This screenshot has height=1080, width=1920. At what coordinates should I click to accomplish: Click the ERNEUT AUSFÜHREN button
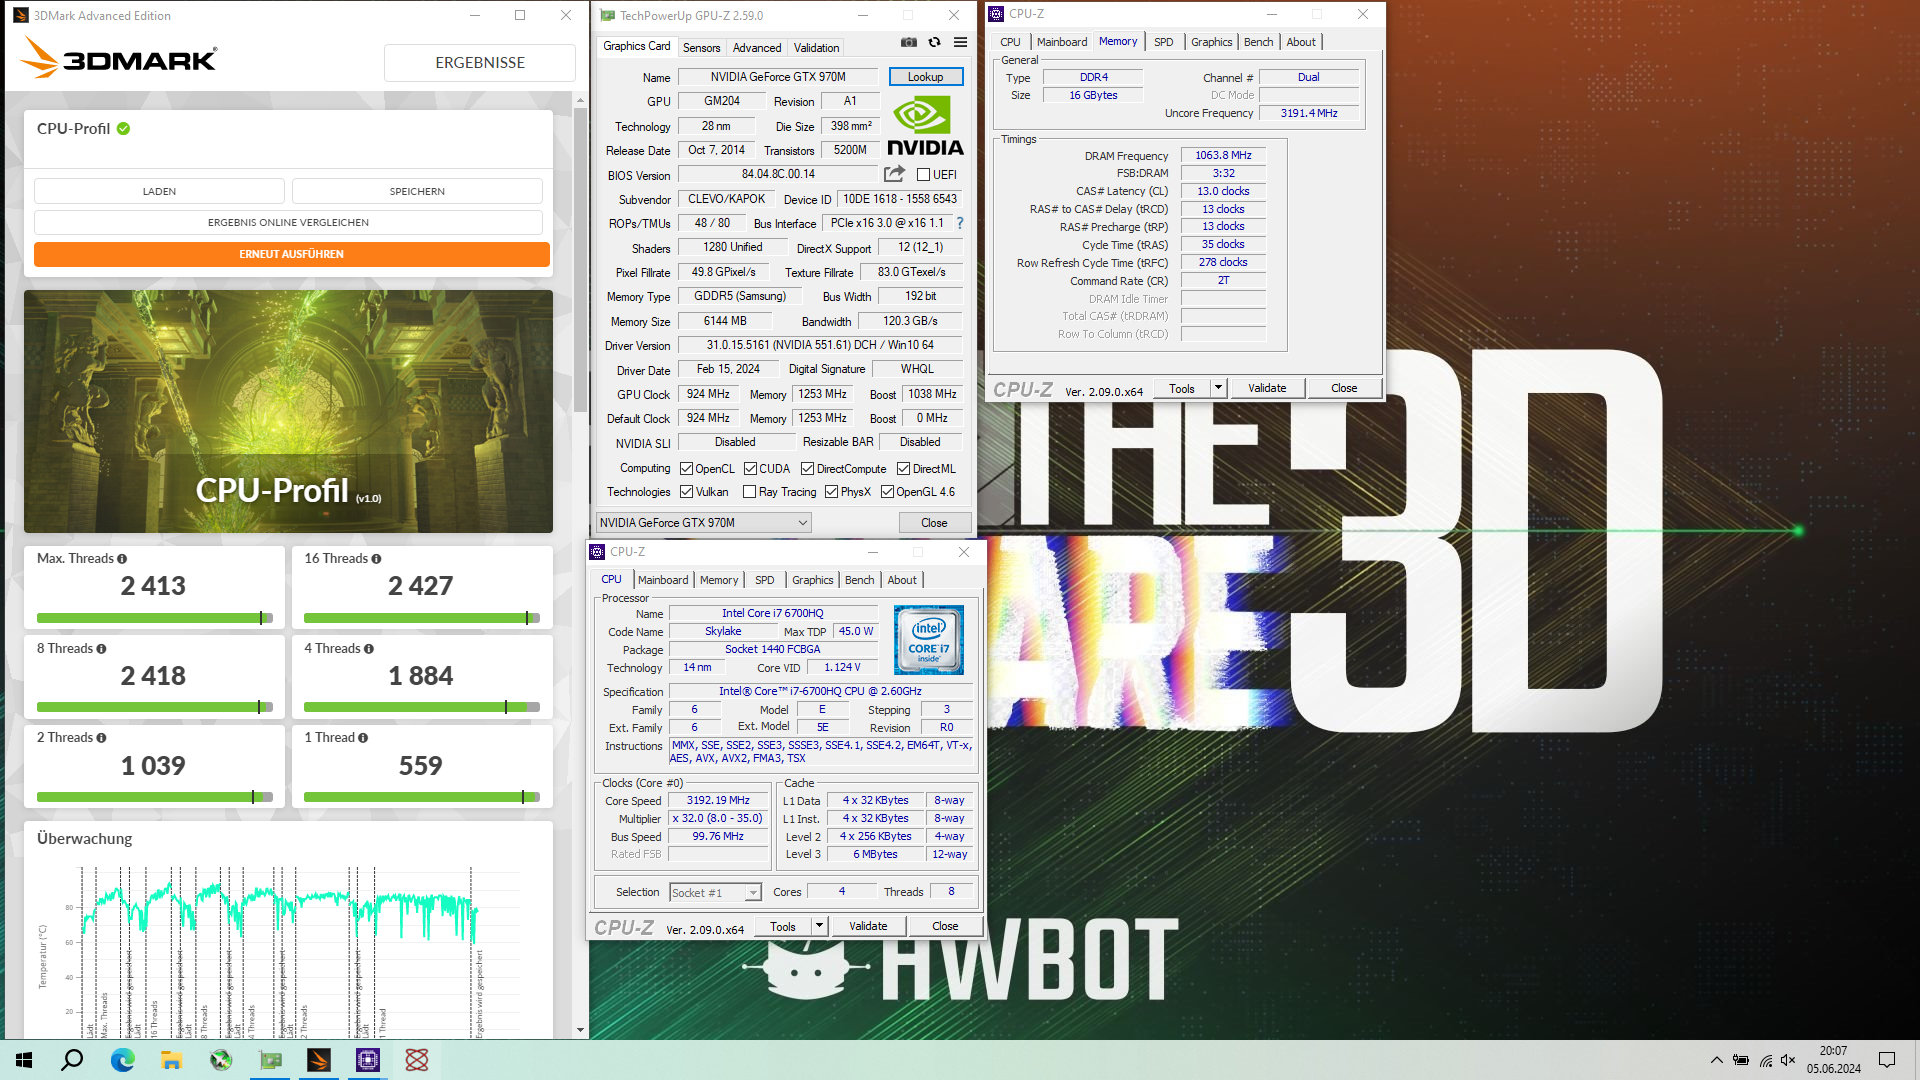click(291, 254)
